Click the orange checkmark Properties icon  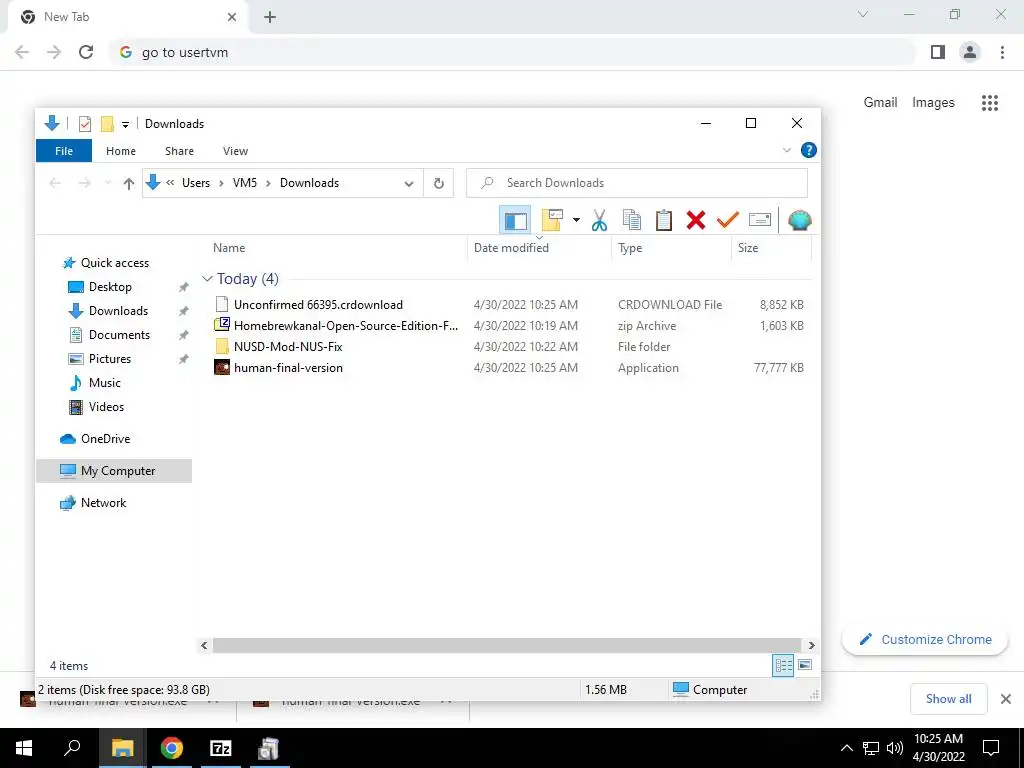click(727, 220)
